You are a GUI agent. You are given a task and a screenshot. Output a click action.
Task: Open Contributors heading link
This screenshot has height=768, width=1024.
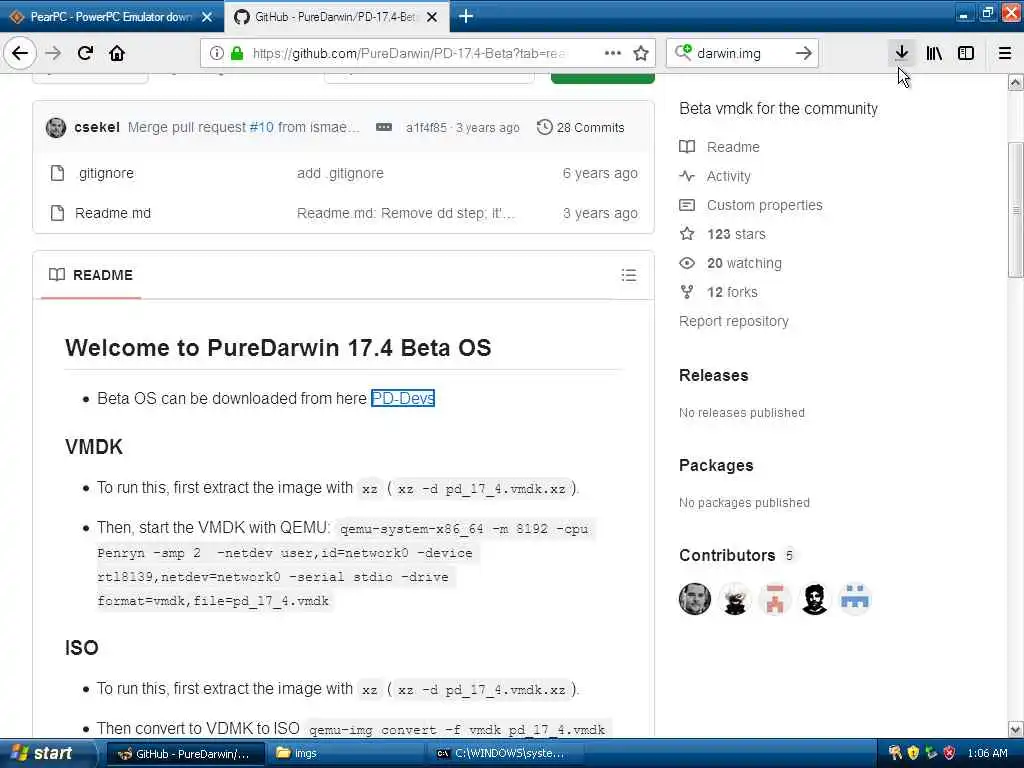727,555
